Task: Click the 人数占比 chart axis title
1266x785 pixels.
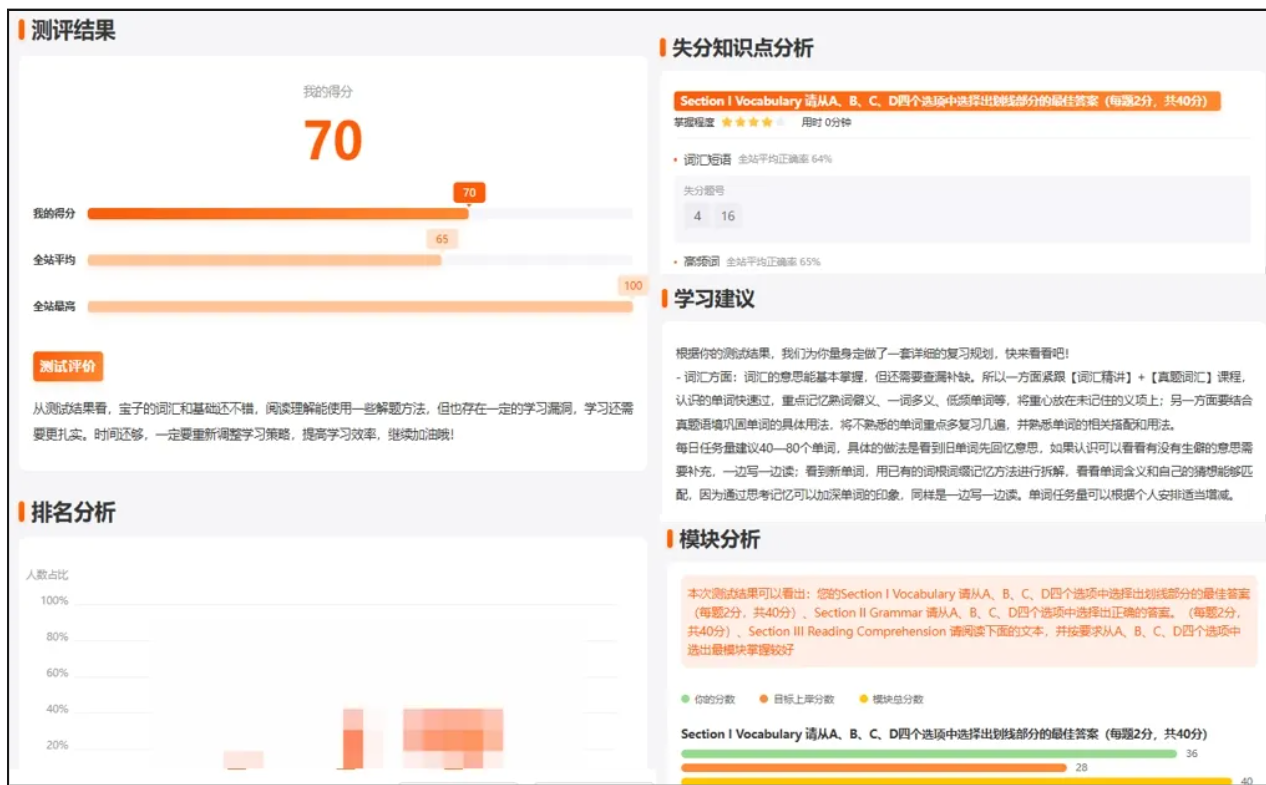Action: pos(47,575)
